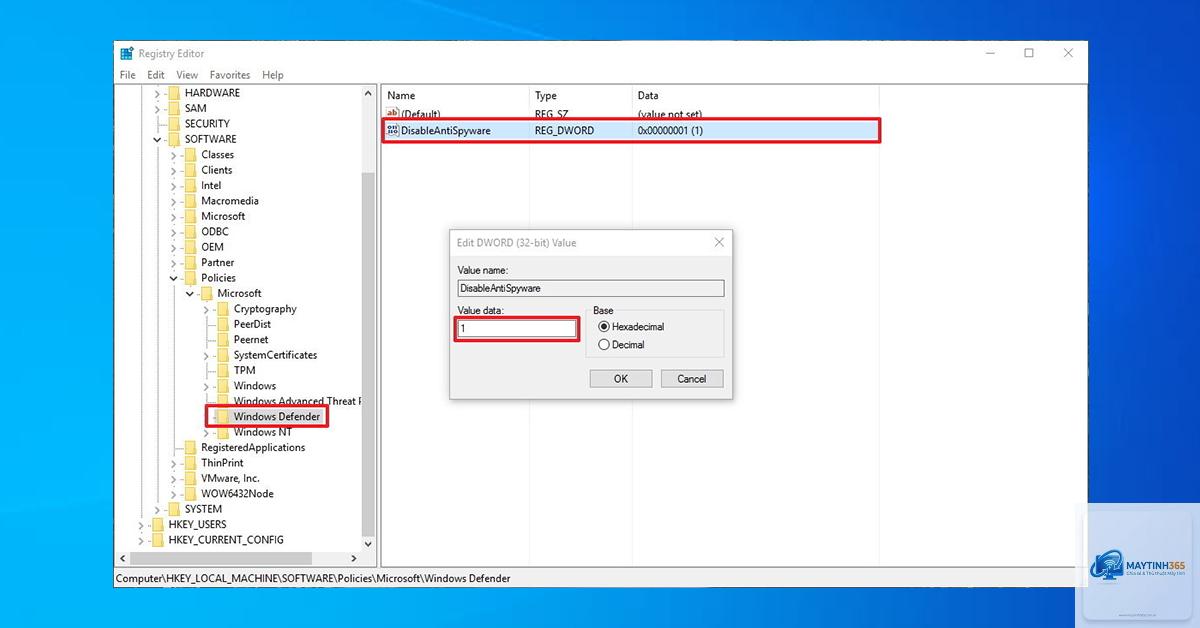Click the Partner key folder icon
The height and width of the screenshot is (628, 1200).
point(190,263)
